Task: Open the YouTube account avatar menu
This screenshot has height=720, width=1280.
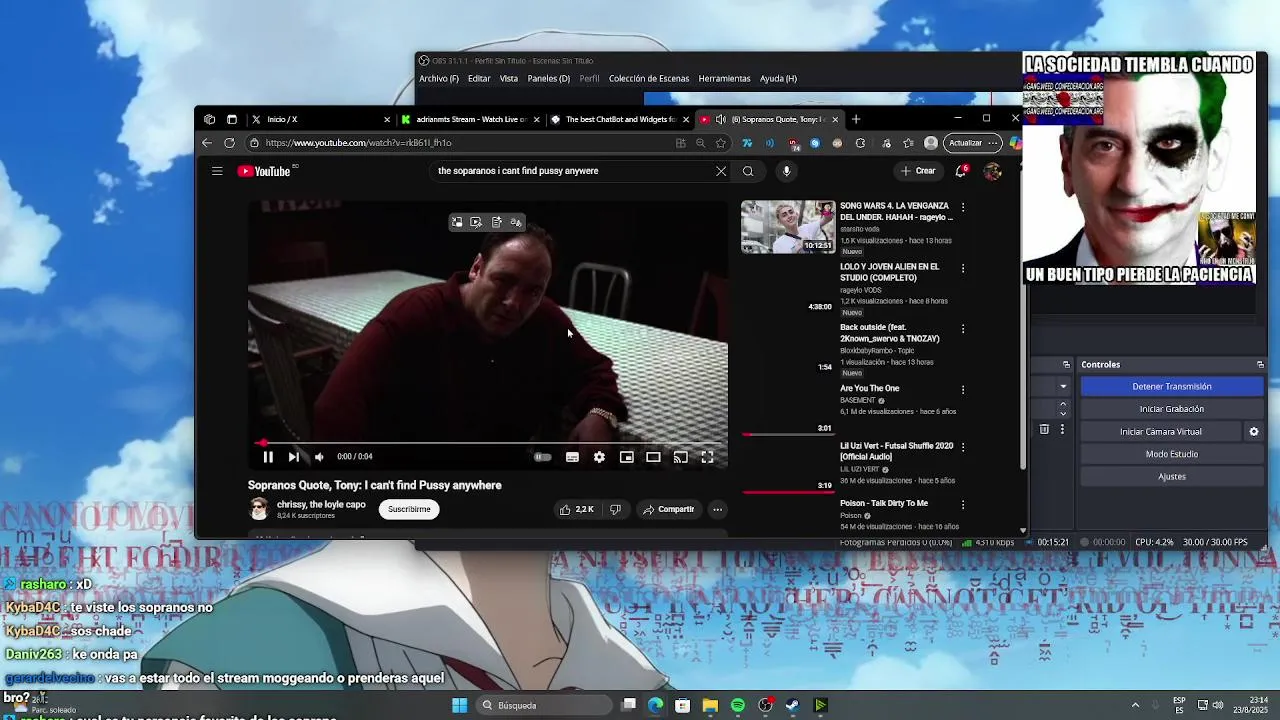Action: click(x=992, y=171)
